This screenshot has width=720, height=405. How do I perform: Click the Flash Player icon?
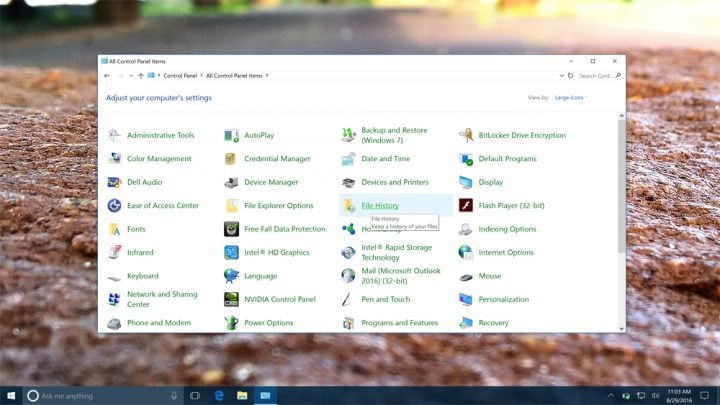coord(466,206)
